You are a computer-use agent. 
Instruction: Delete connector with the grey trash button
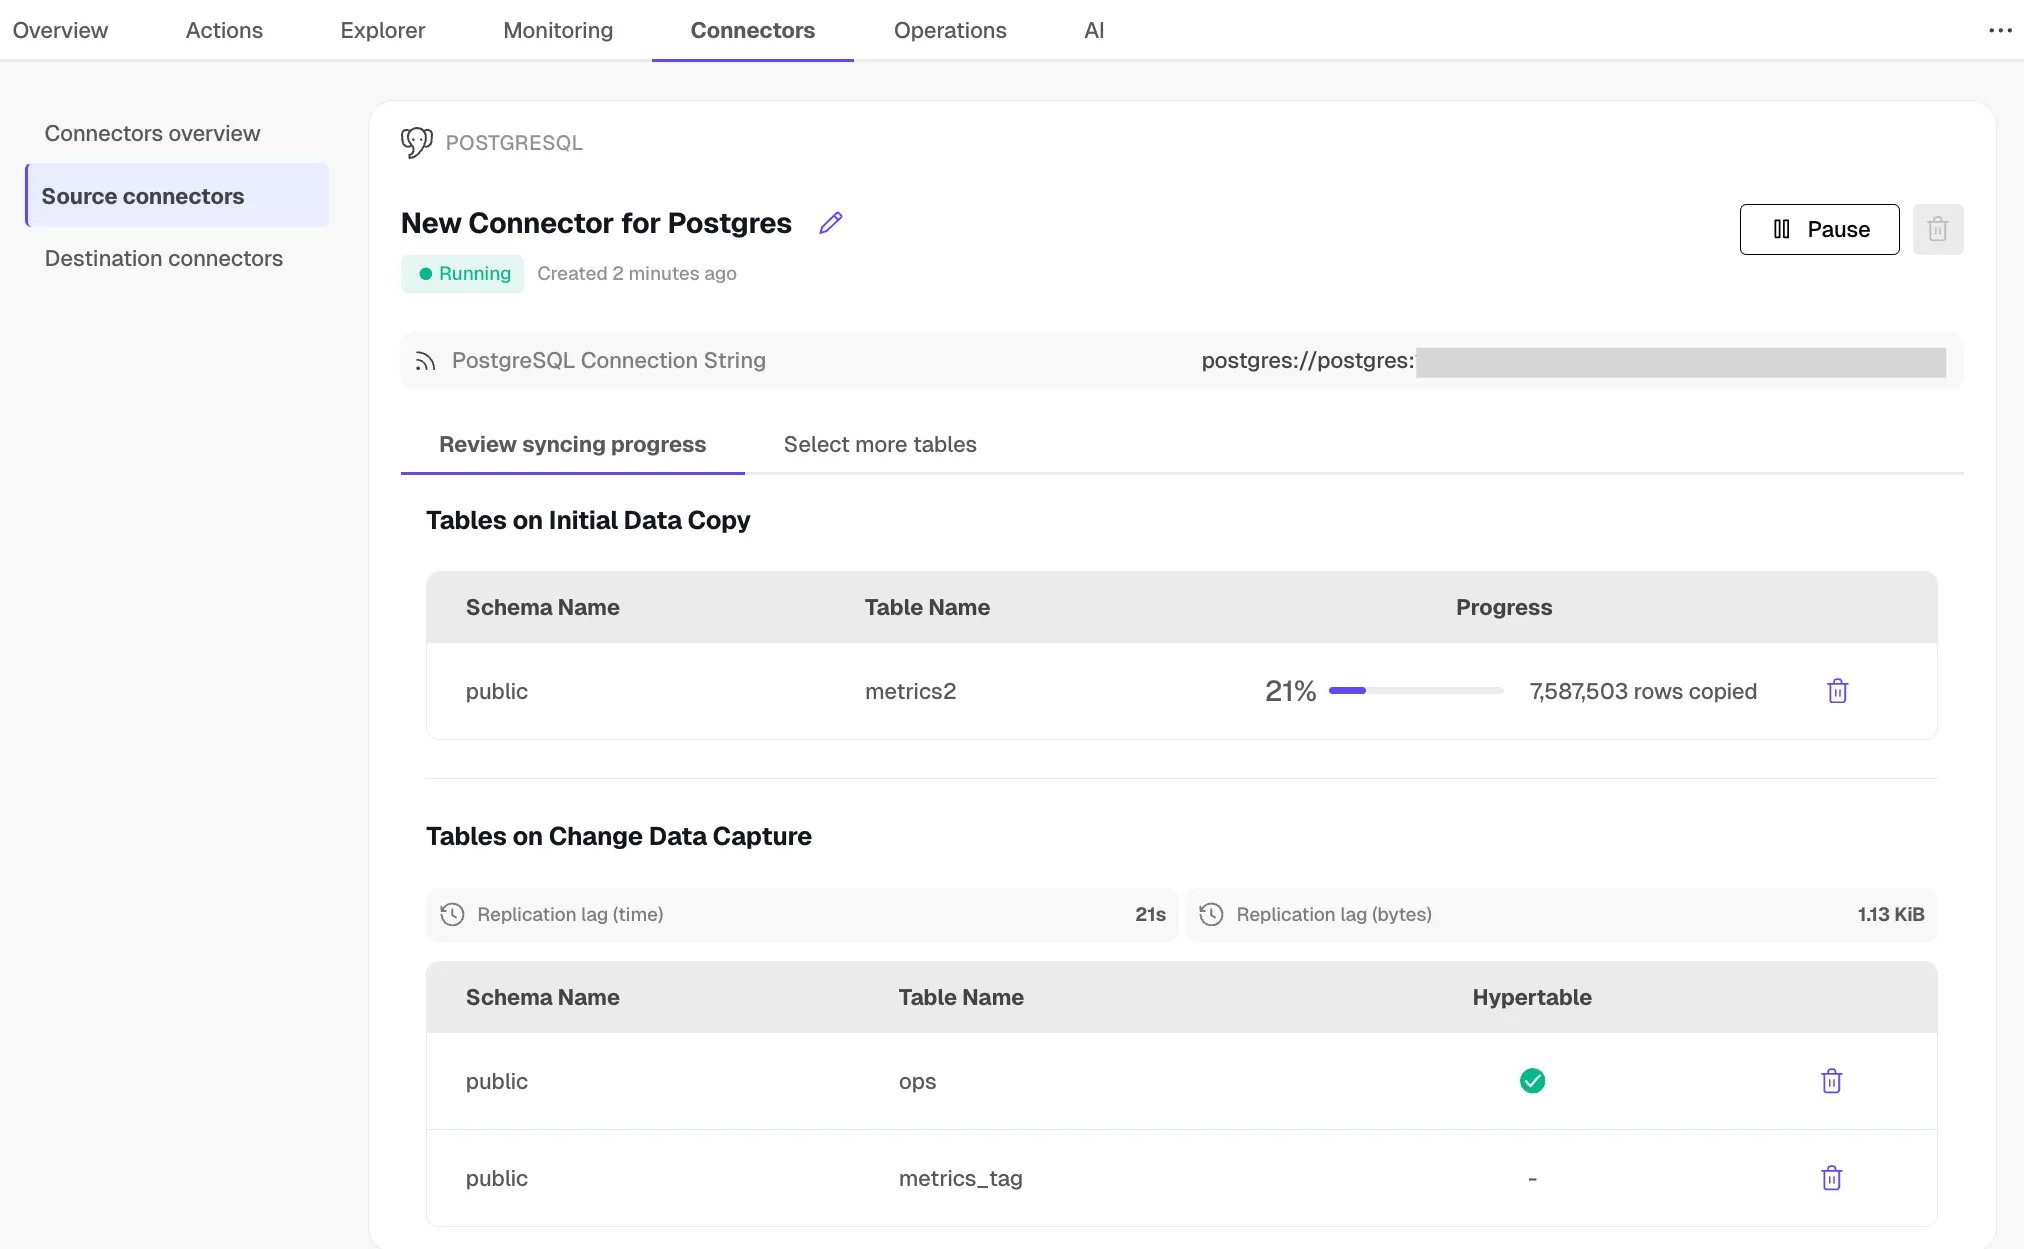(1937, 229)
